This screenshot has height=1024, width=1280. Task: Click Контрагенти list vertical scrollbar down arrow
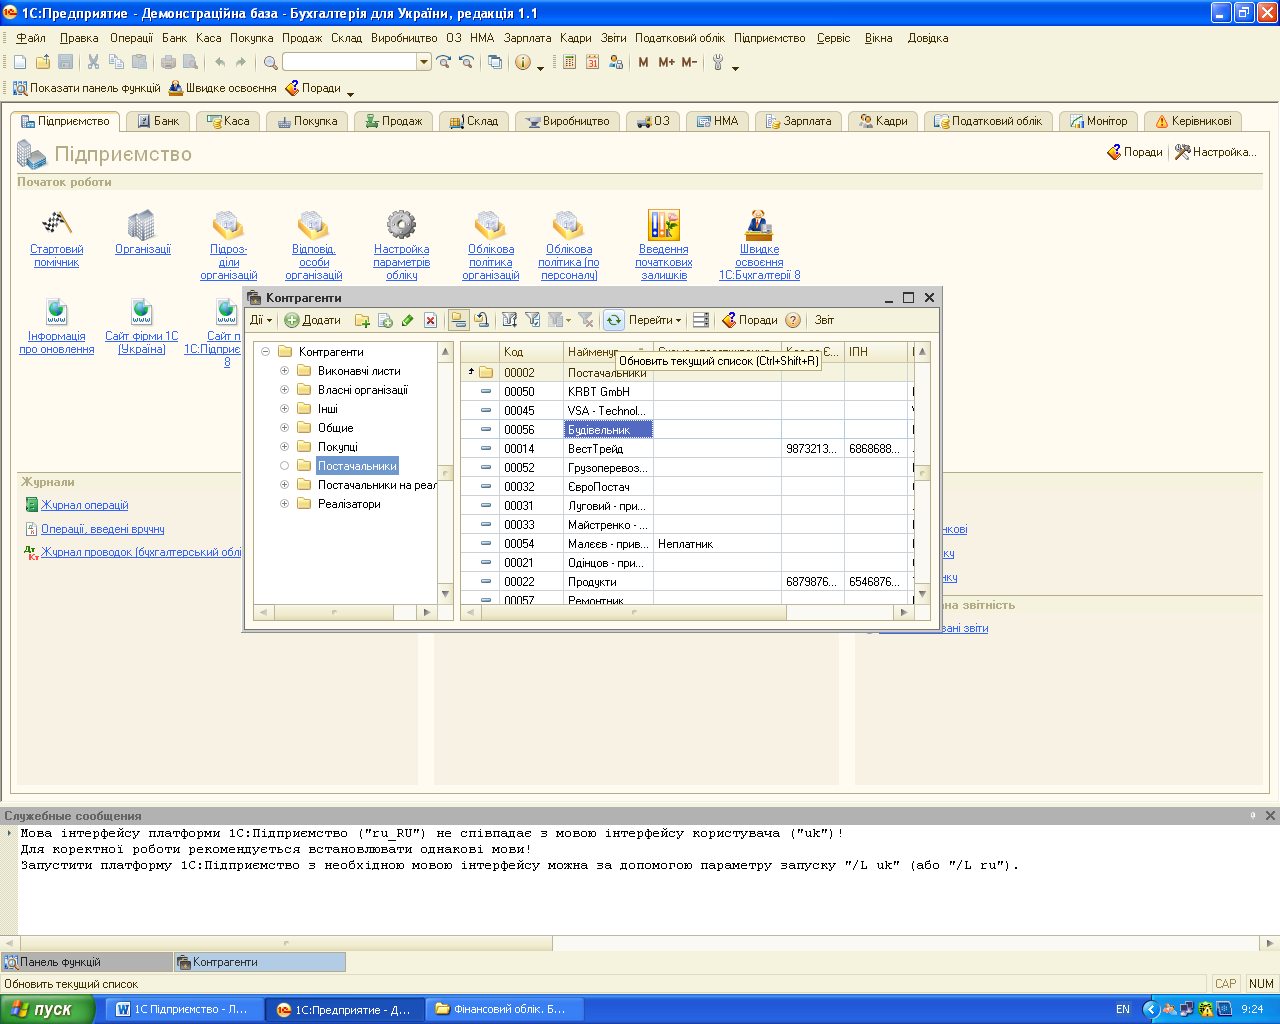tap(922, 594)
